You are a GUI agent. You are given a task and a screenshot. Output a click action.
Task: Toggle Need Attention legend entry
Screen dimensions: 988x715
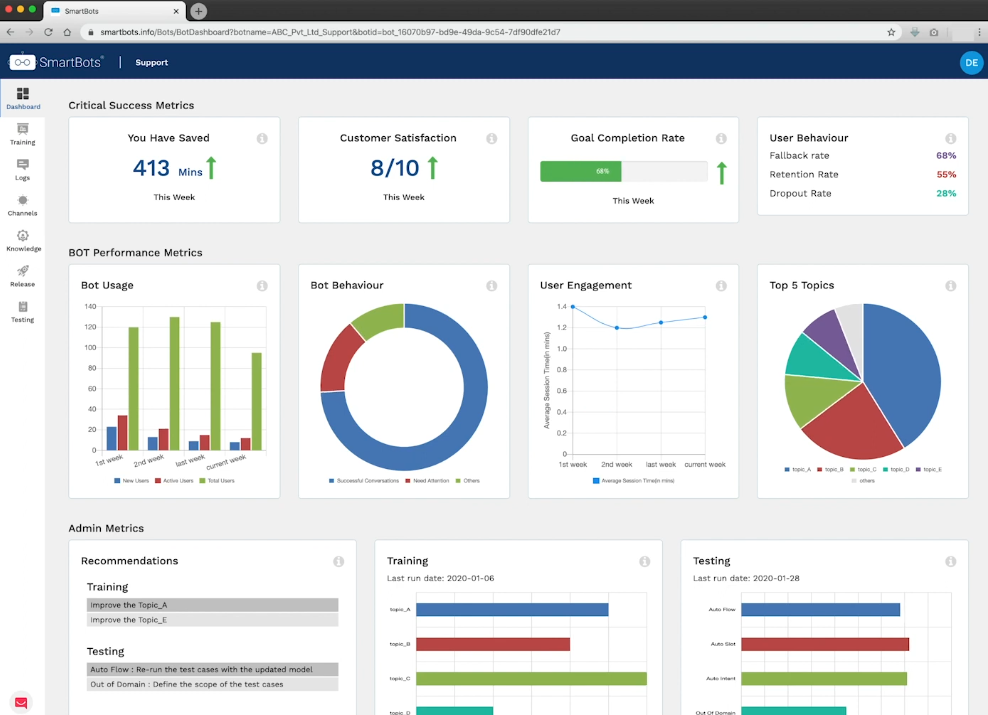point(427,481)
